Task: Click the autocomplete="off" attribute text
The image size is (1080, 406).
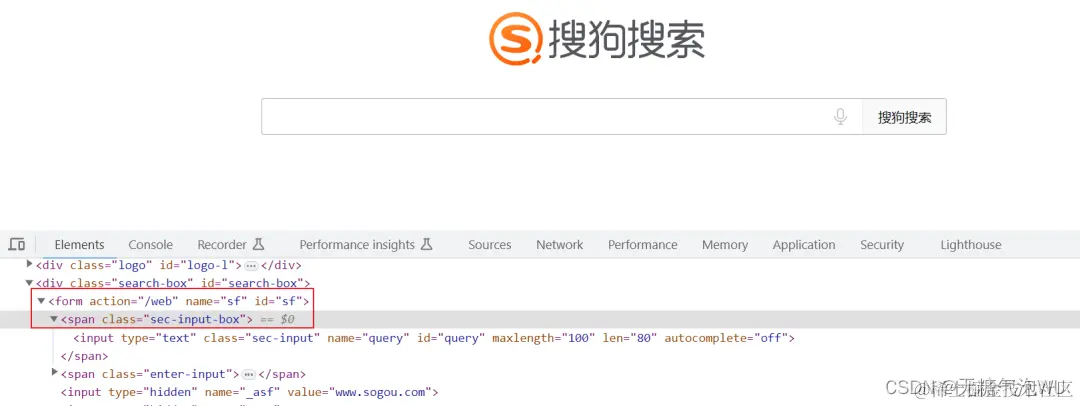Action: point(727,338)
